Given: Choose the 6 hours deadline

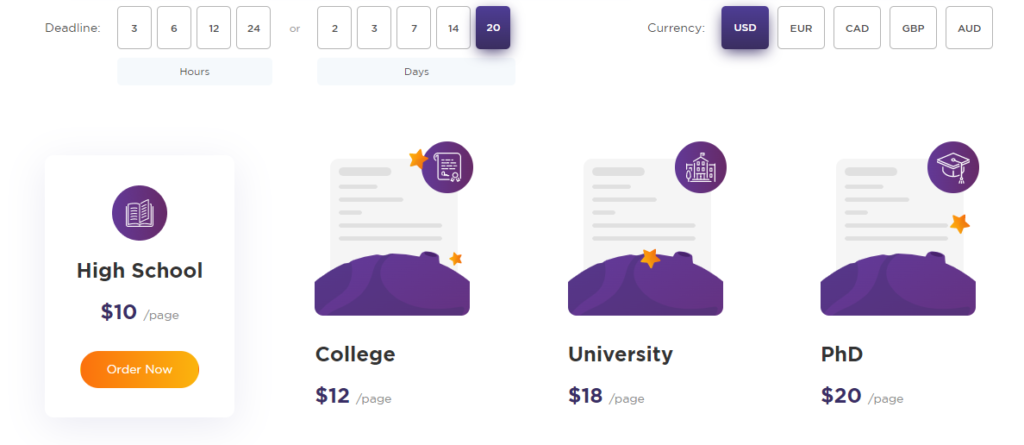Looking at the screenshot, I should click(x=174, y=28).
